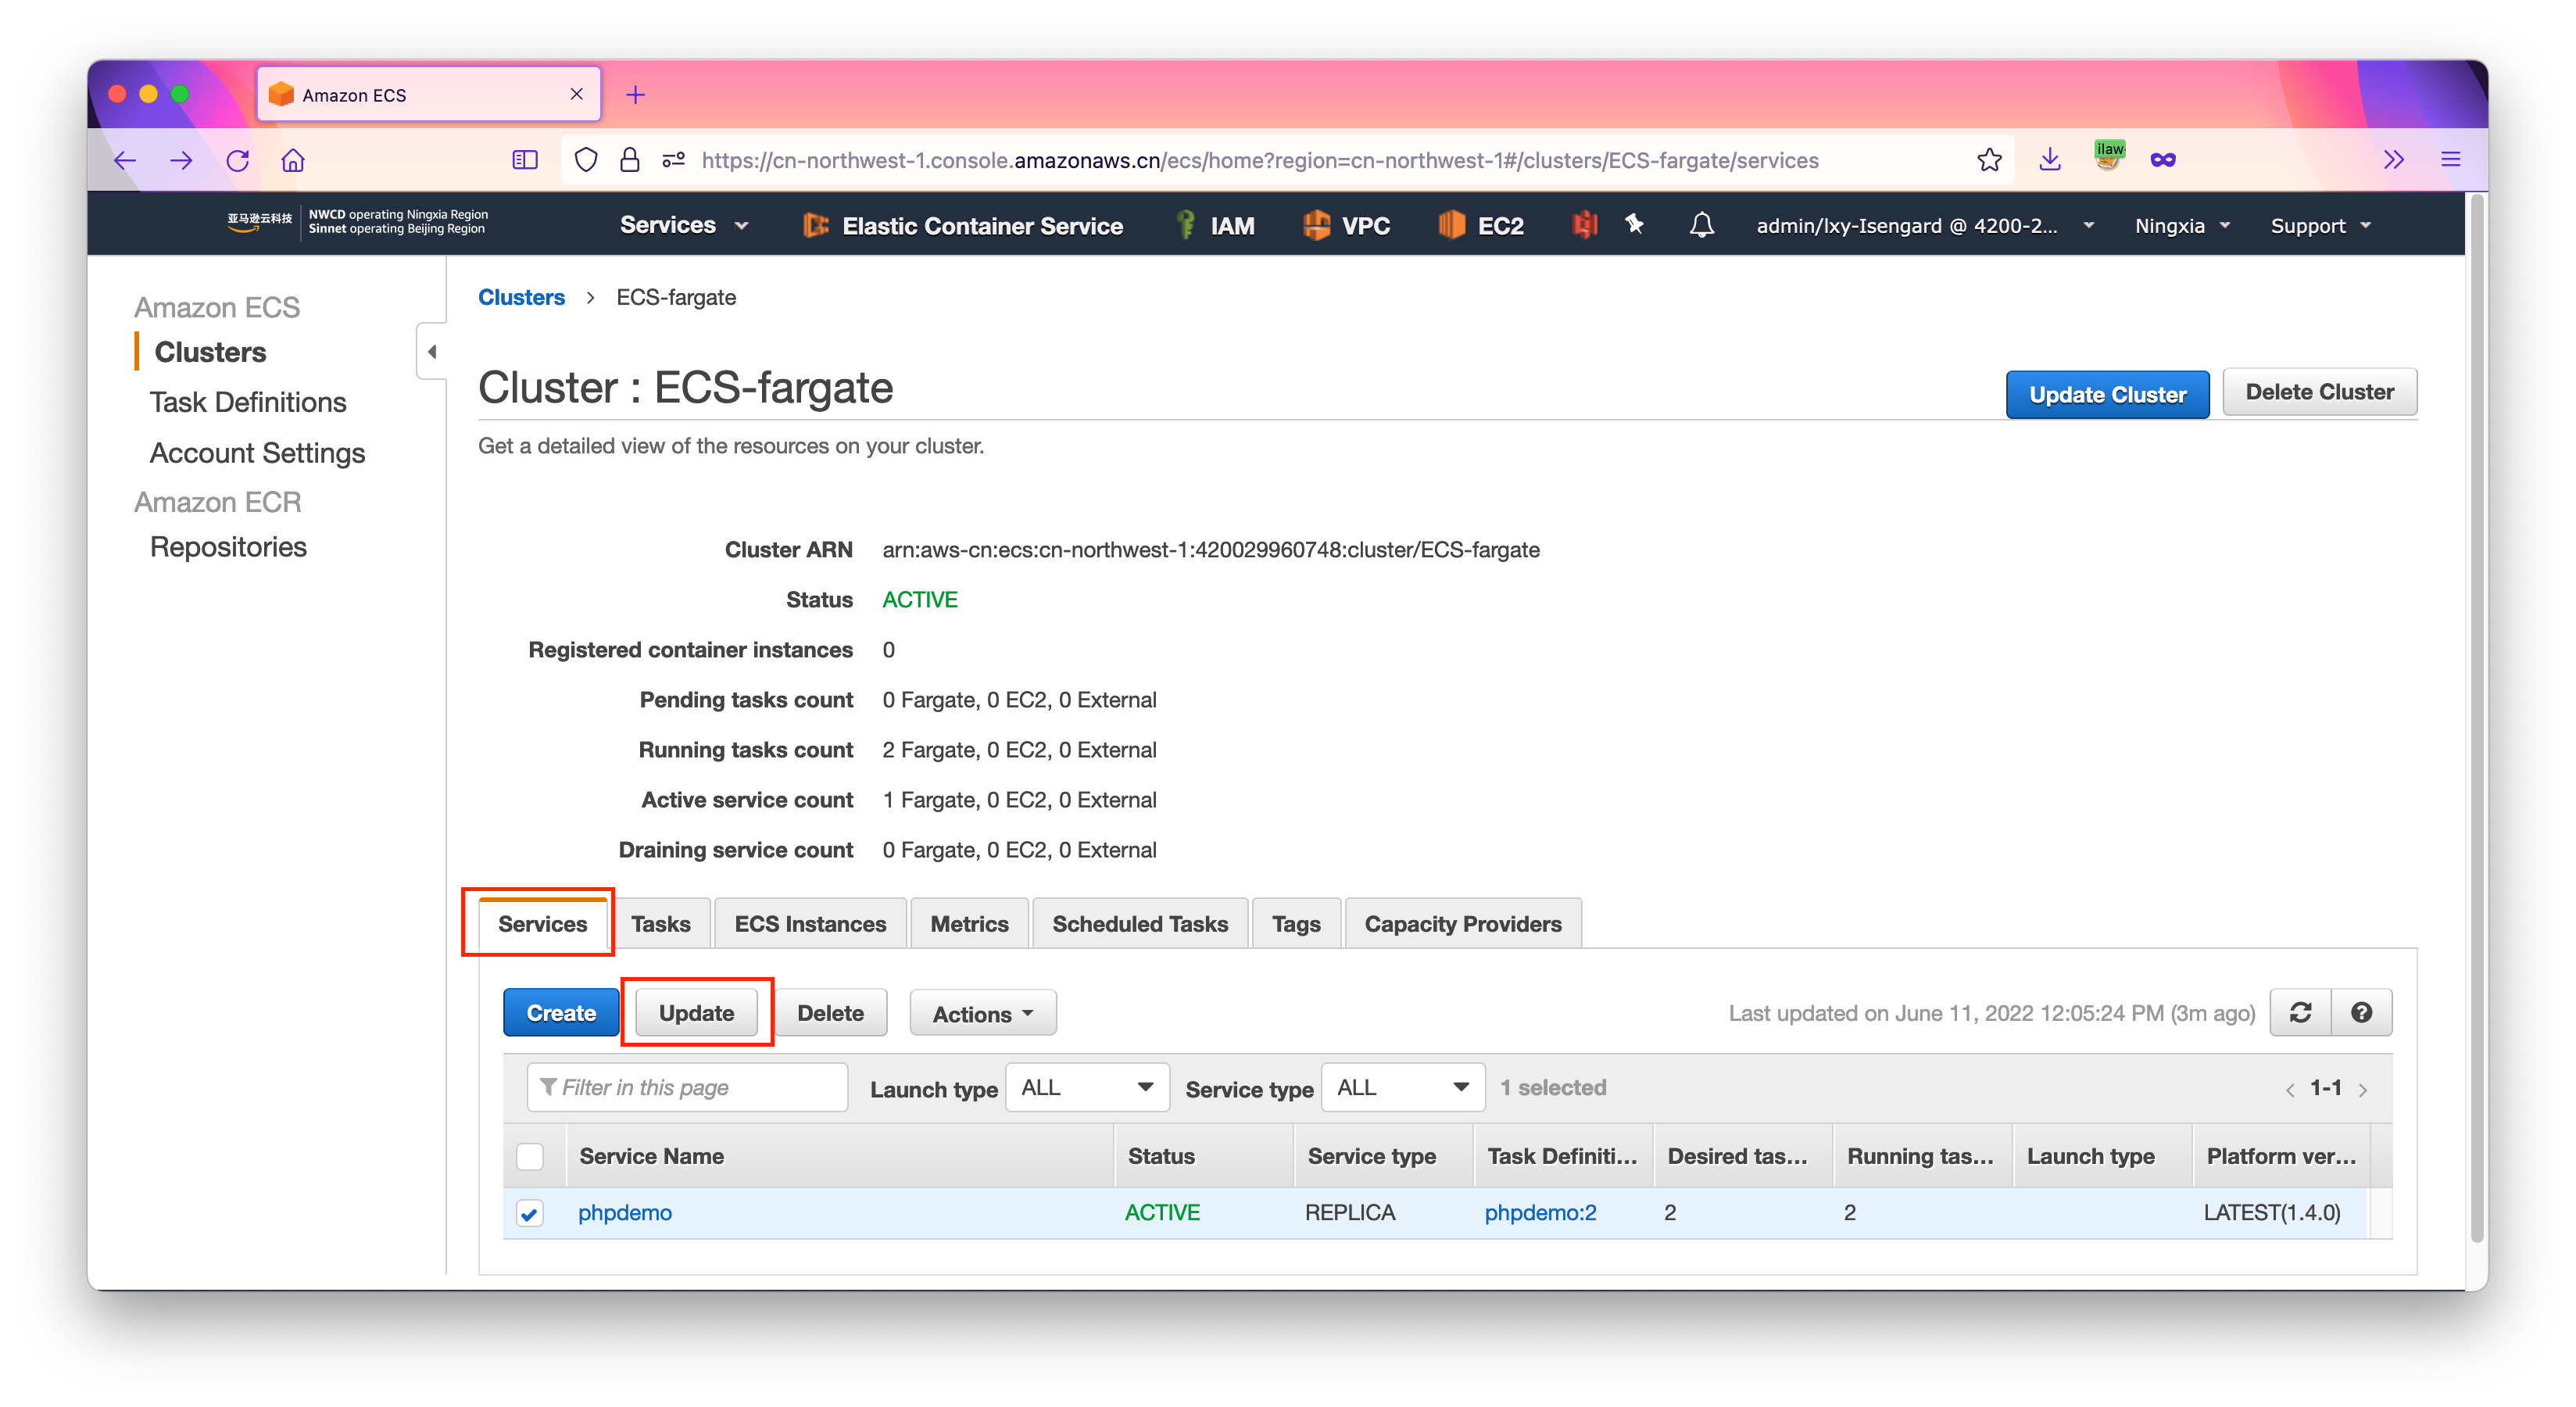The height and width of the screenshot is (1407, 2576).
Task: Click the pin shortcuts icon in navbar
Action: pos(1634,224)
